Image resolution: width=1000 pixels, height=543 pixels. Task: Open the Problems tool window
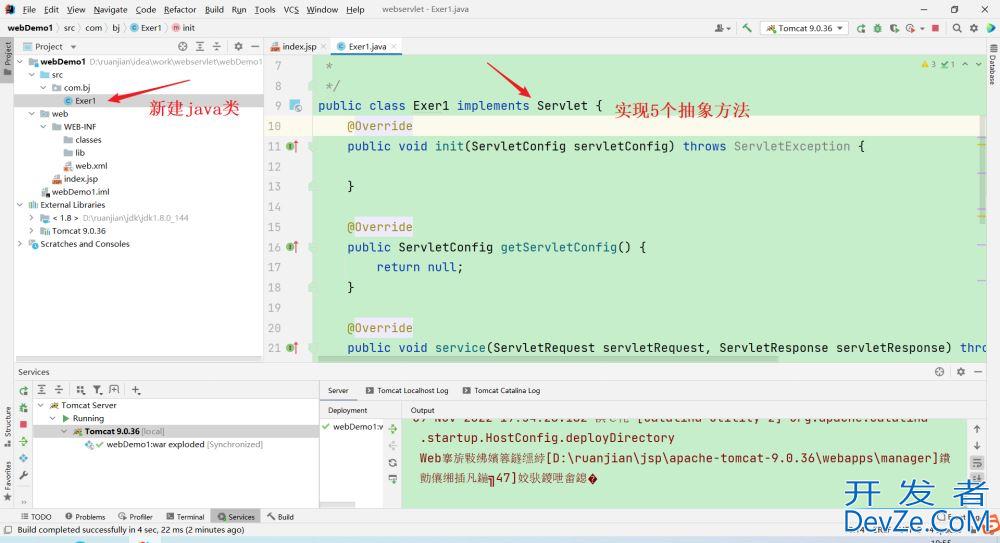(x=85, y=517)
